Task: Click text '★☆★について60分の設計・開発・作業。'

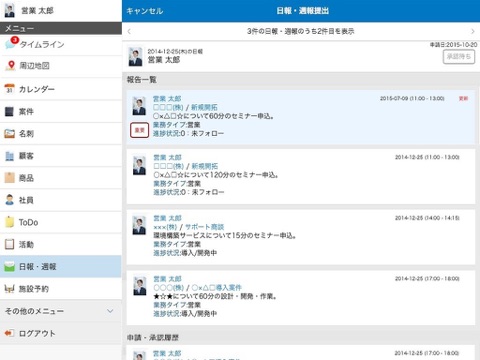Action: [215, 296]
